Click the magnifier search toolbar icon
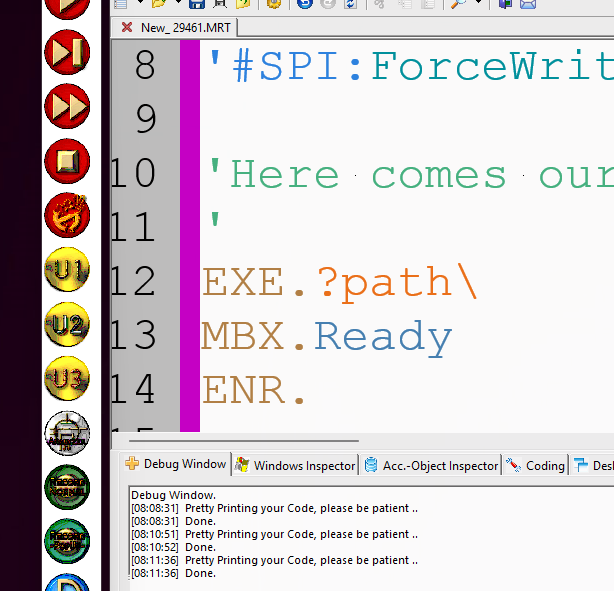Viewport: 614px width, 591px height. [x=458, y=4]
